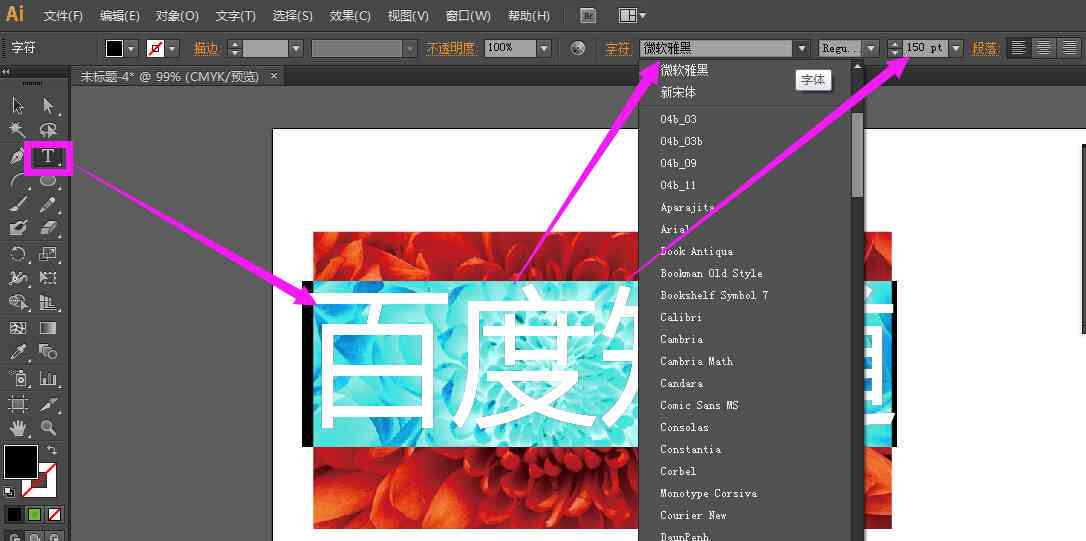Select the Selection tool (black arrow)
The height and width of the screenshot is (541, 1086).
(x=18, y=106)
